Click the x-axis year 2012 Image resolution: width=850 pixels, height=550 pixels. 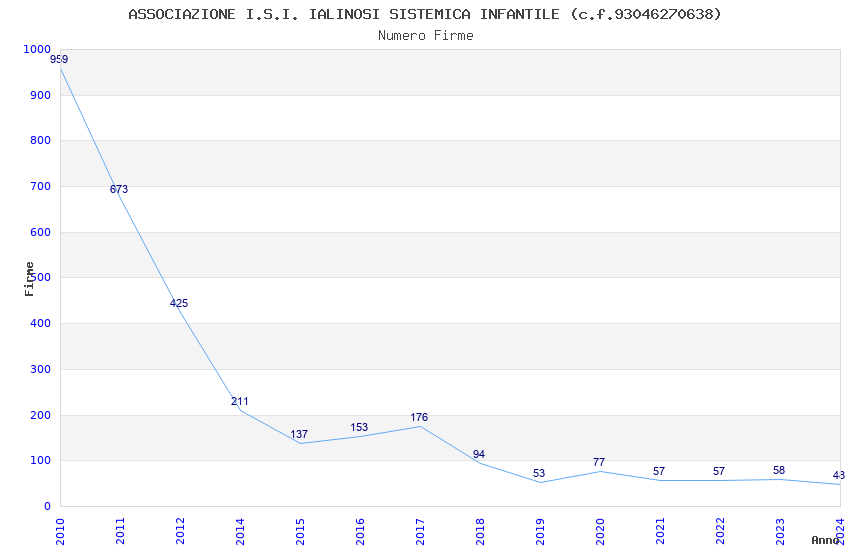(x=181, y=531)
